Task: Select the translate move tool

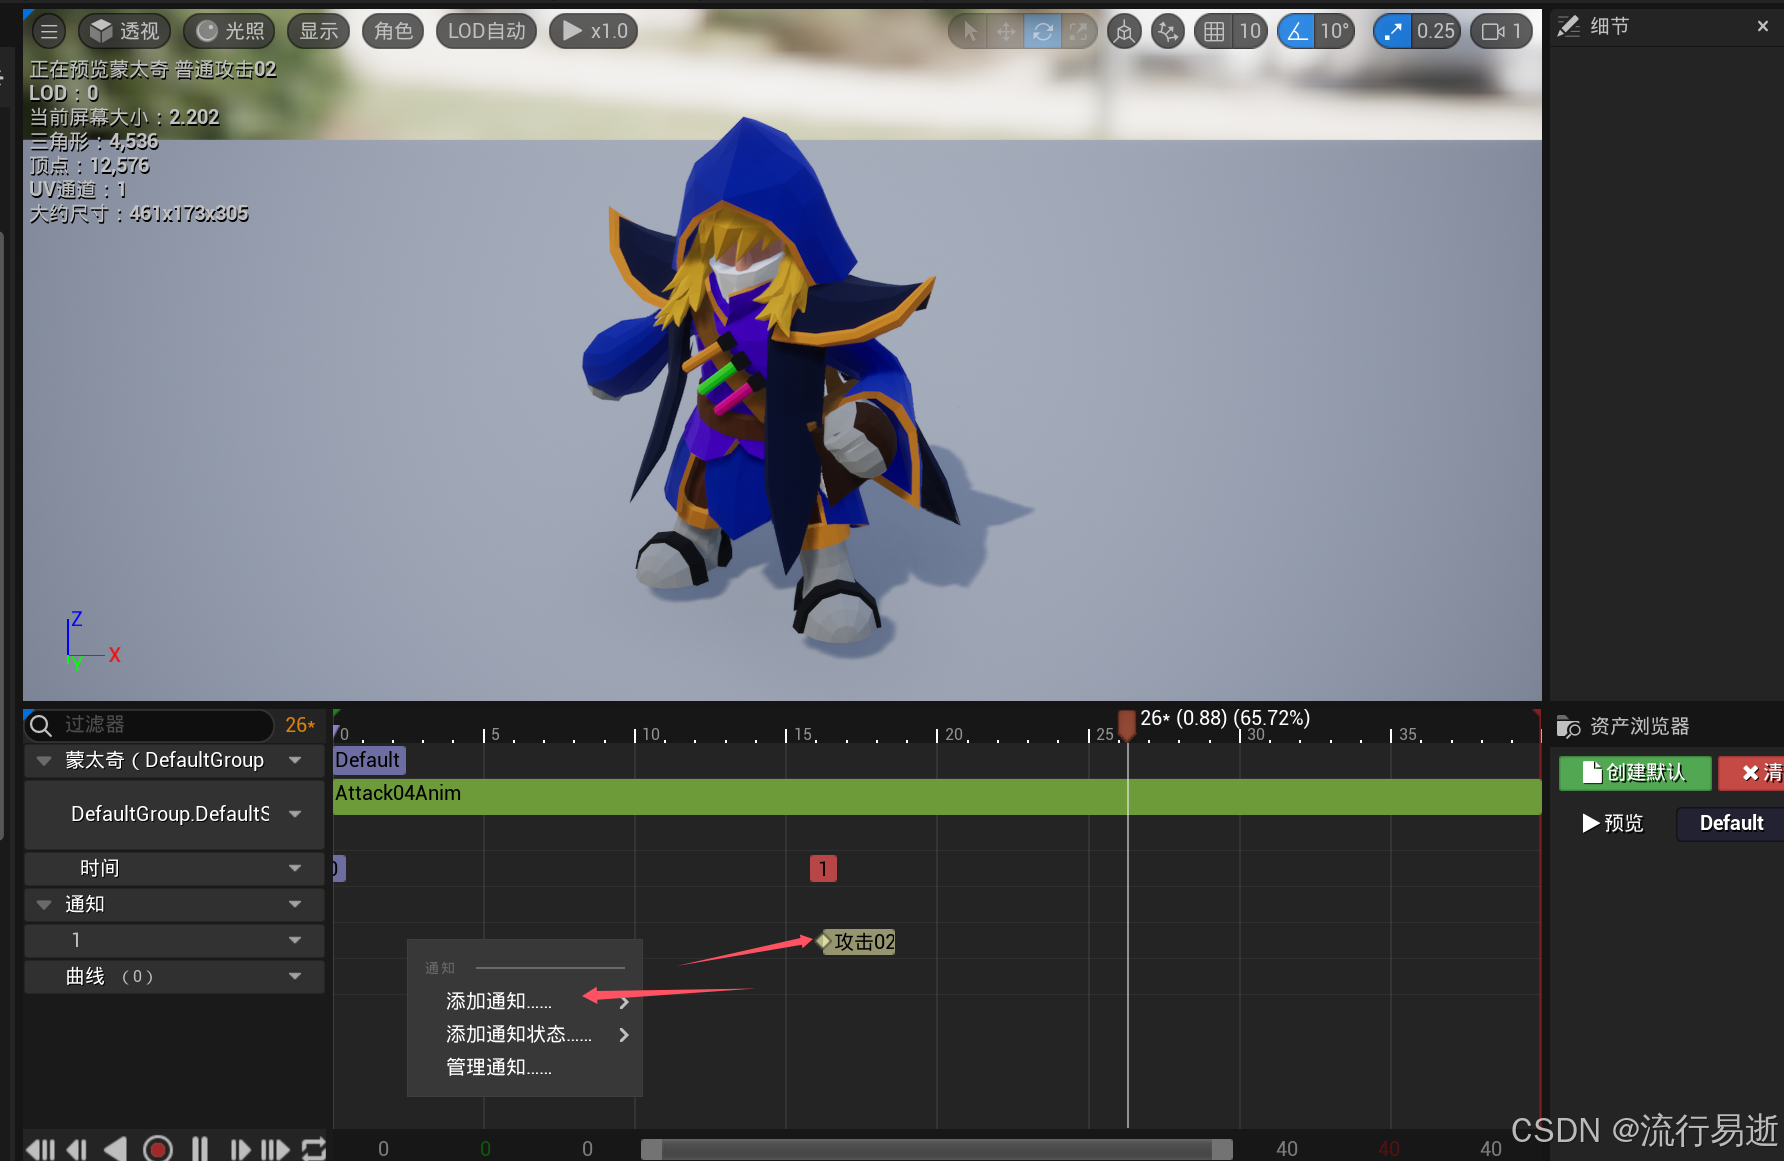Action: click(1005, 32)
